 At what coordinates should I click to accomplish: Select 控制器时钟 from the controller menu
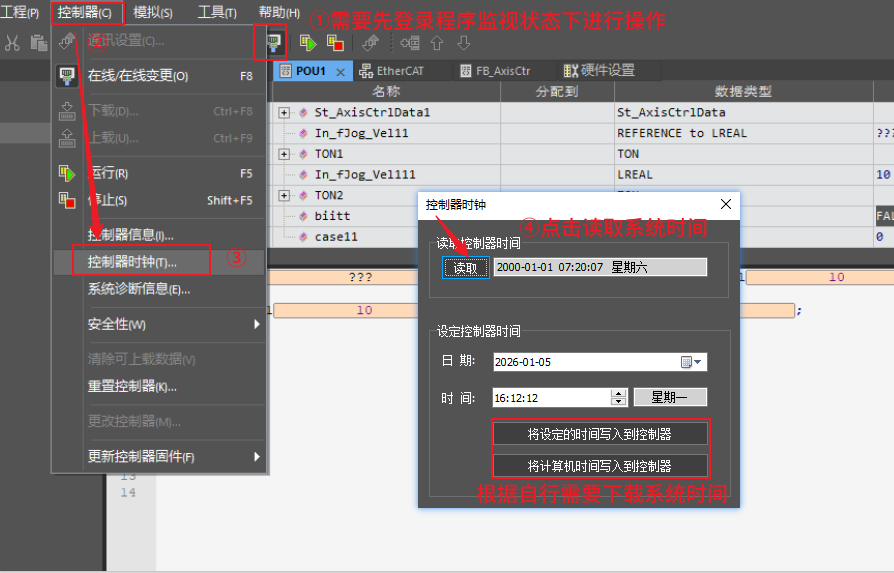click(x=132, y=262)
